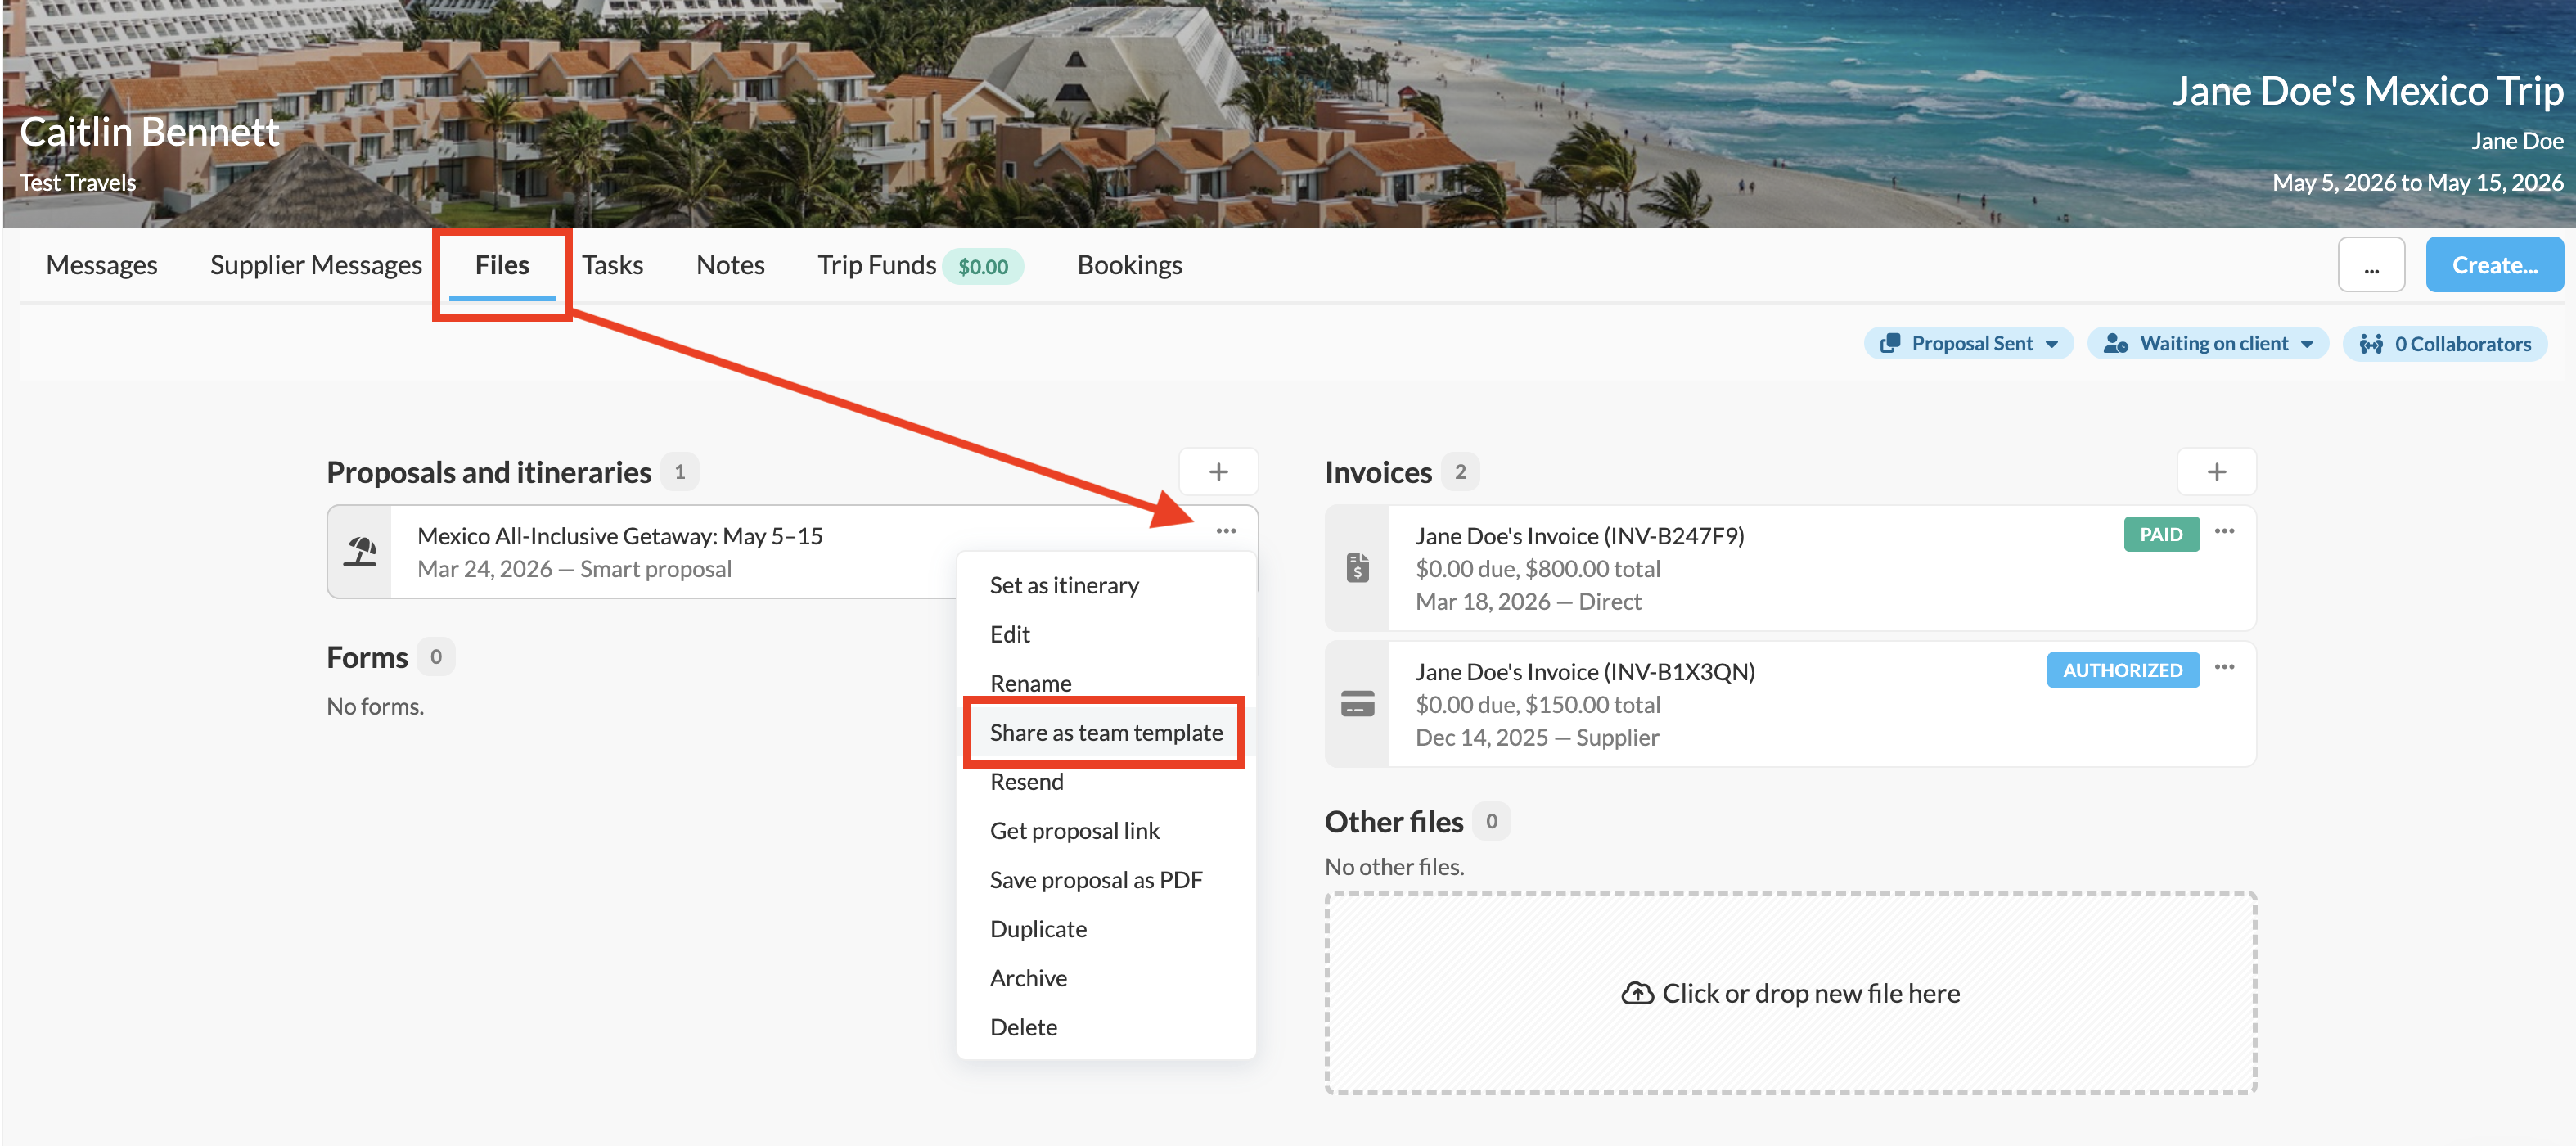The height and width of the screenshot is (1146, 2576).
Task: Click the beach umbrella proposal icon
Action: (x=360, y=552)
